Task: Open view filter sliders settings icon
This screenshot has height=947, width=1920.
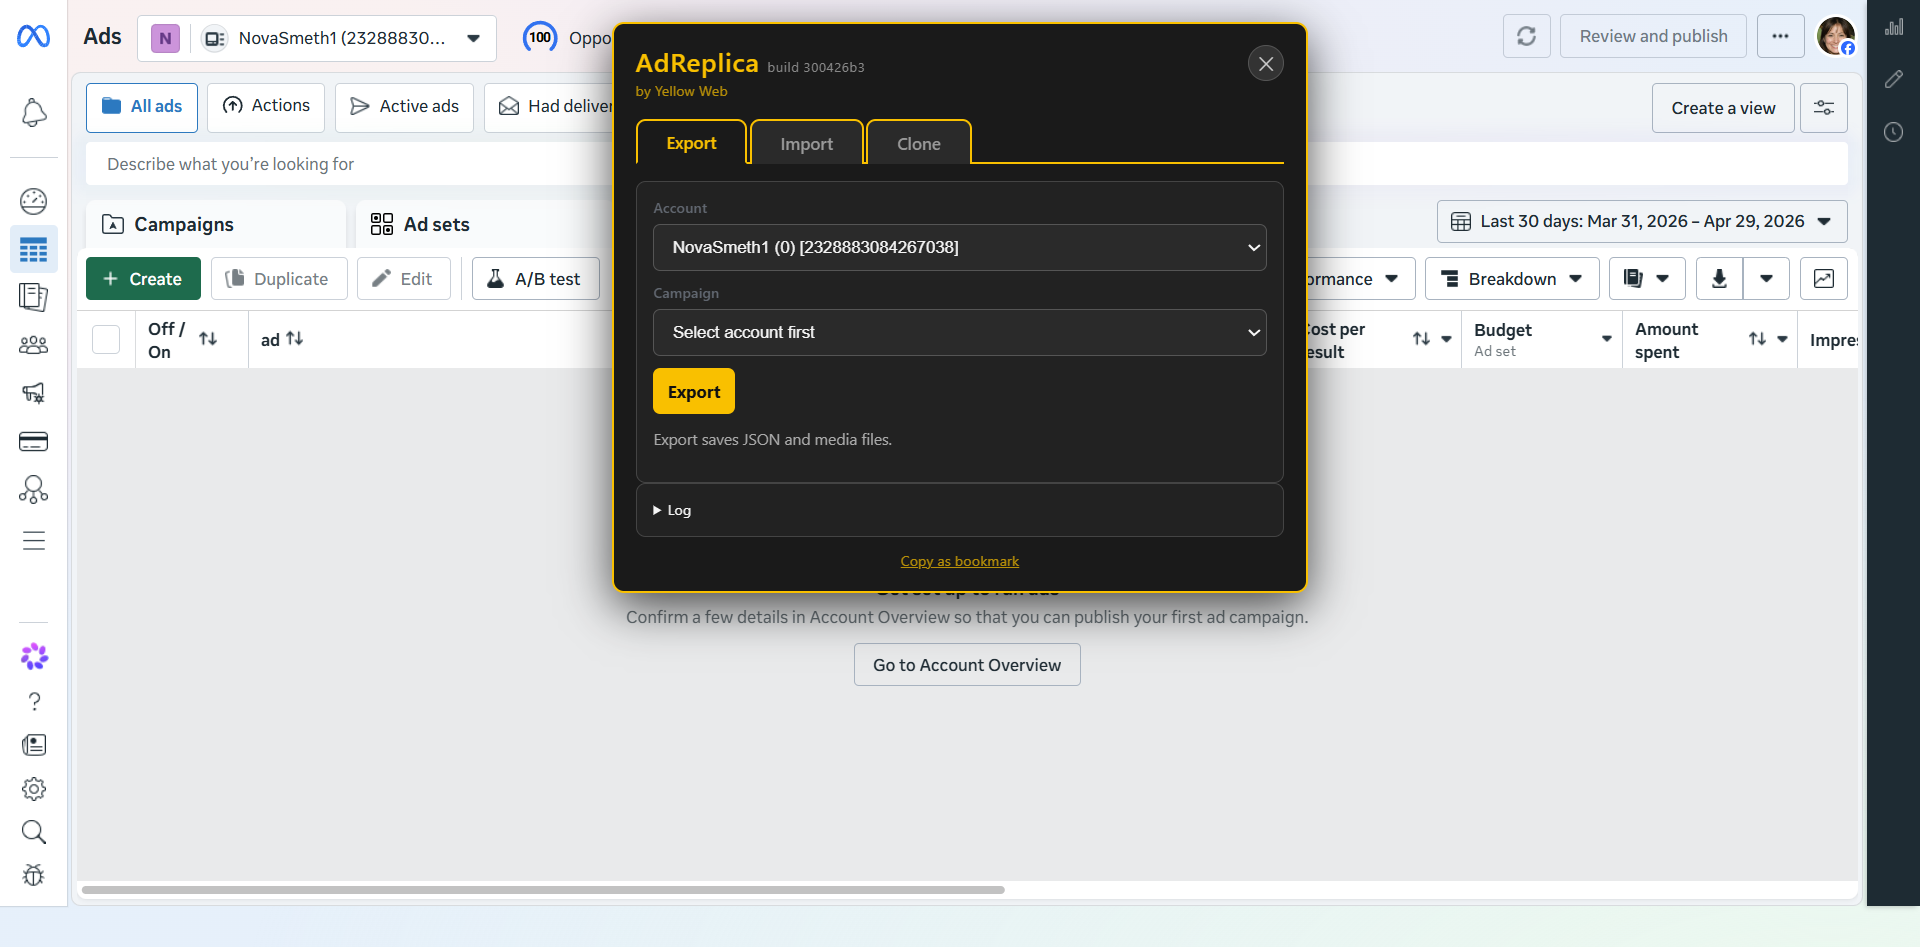Action: click(1824, 108)
